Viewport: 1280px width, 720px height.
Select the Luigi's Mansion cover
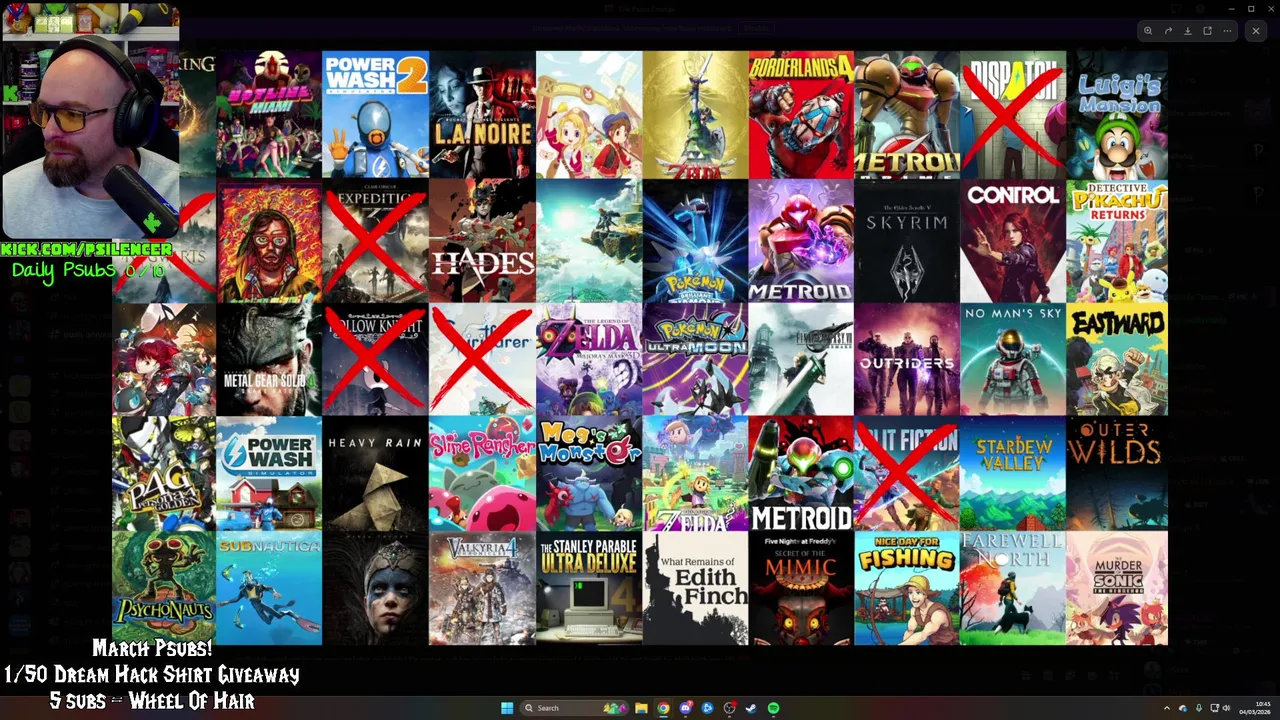[1118, 115]
